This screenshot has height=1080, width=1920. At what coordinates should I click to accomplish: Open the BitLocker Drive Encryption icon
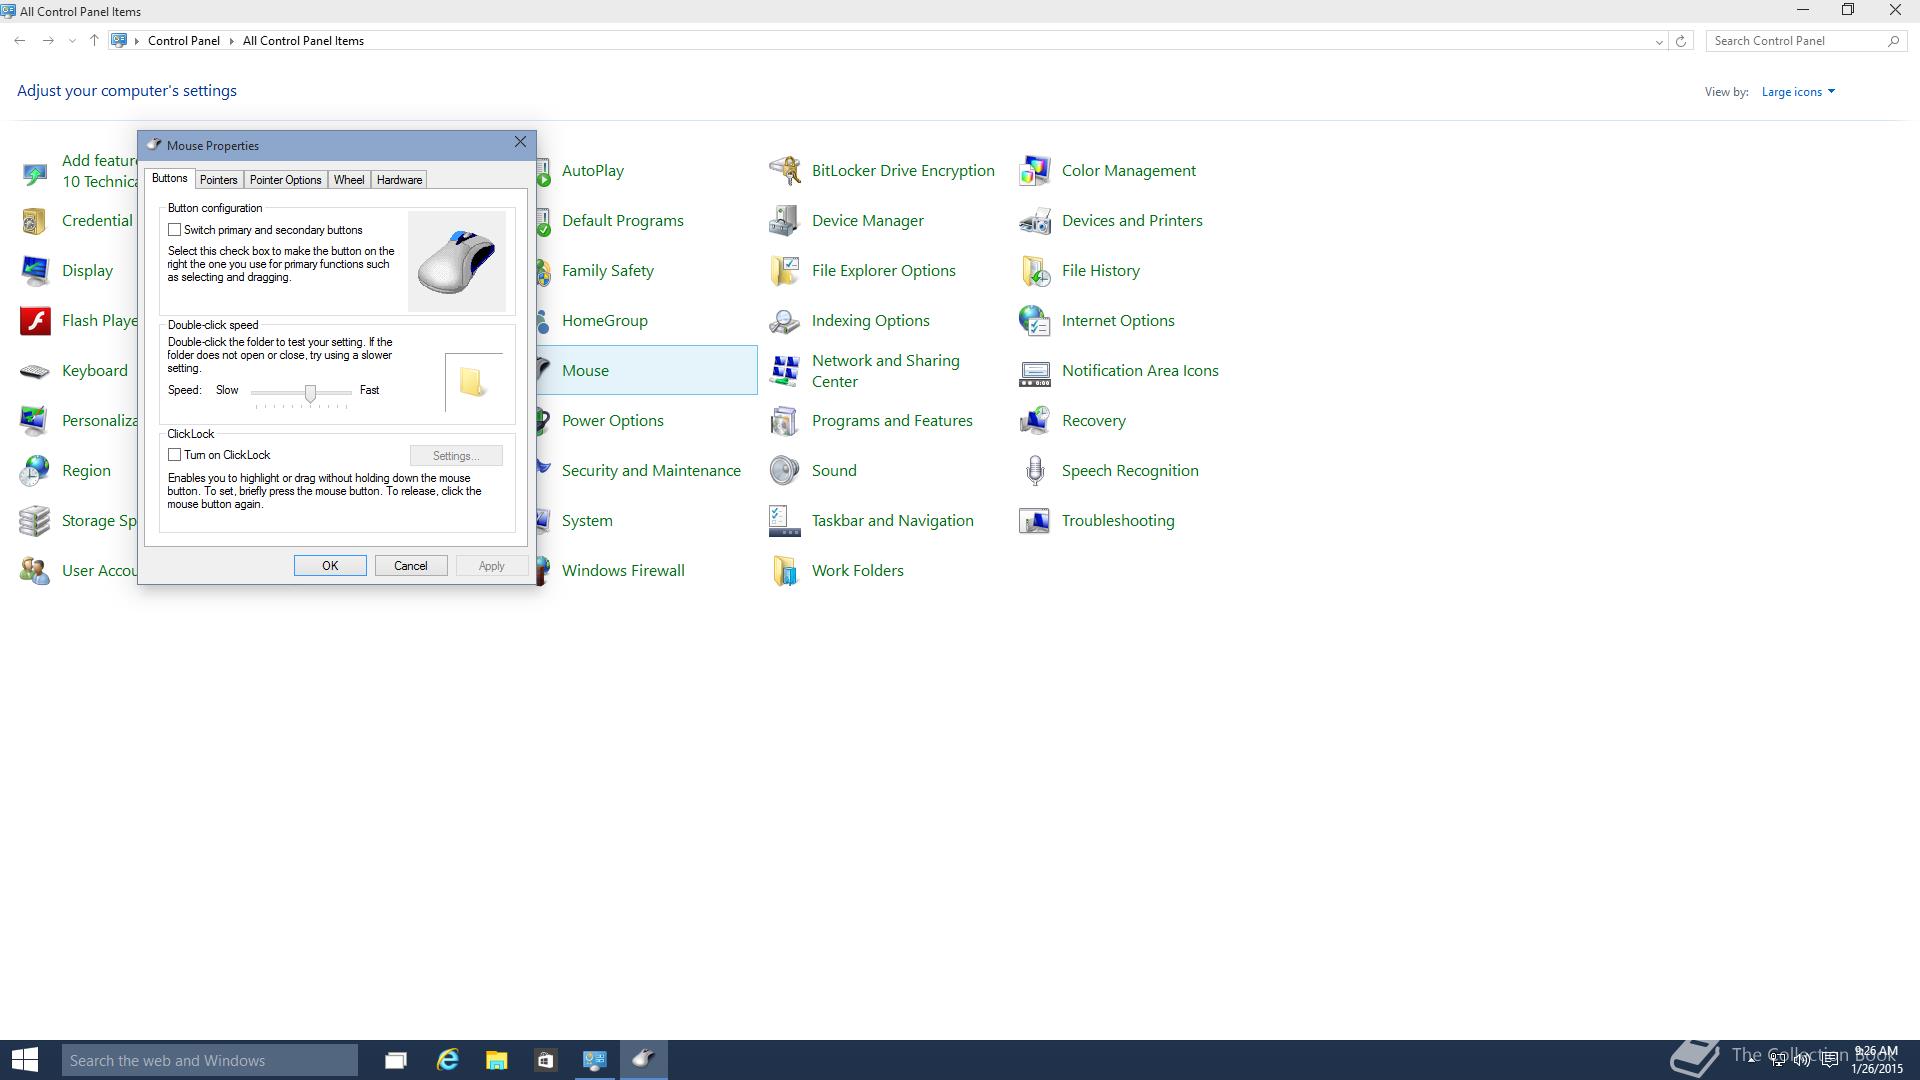[785, 170]
